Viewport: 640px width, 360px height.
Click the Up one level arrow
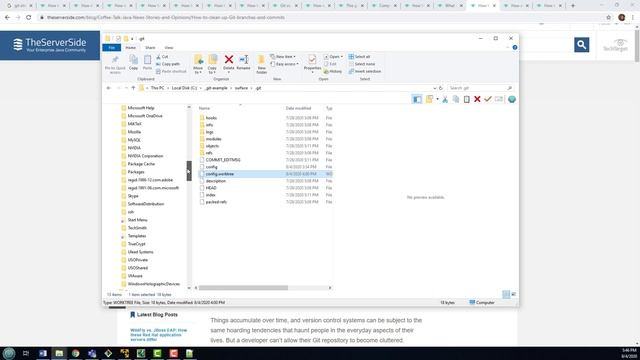(133, 88)
